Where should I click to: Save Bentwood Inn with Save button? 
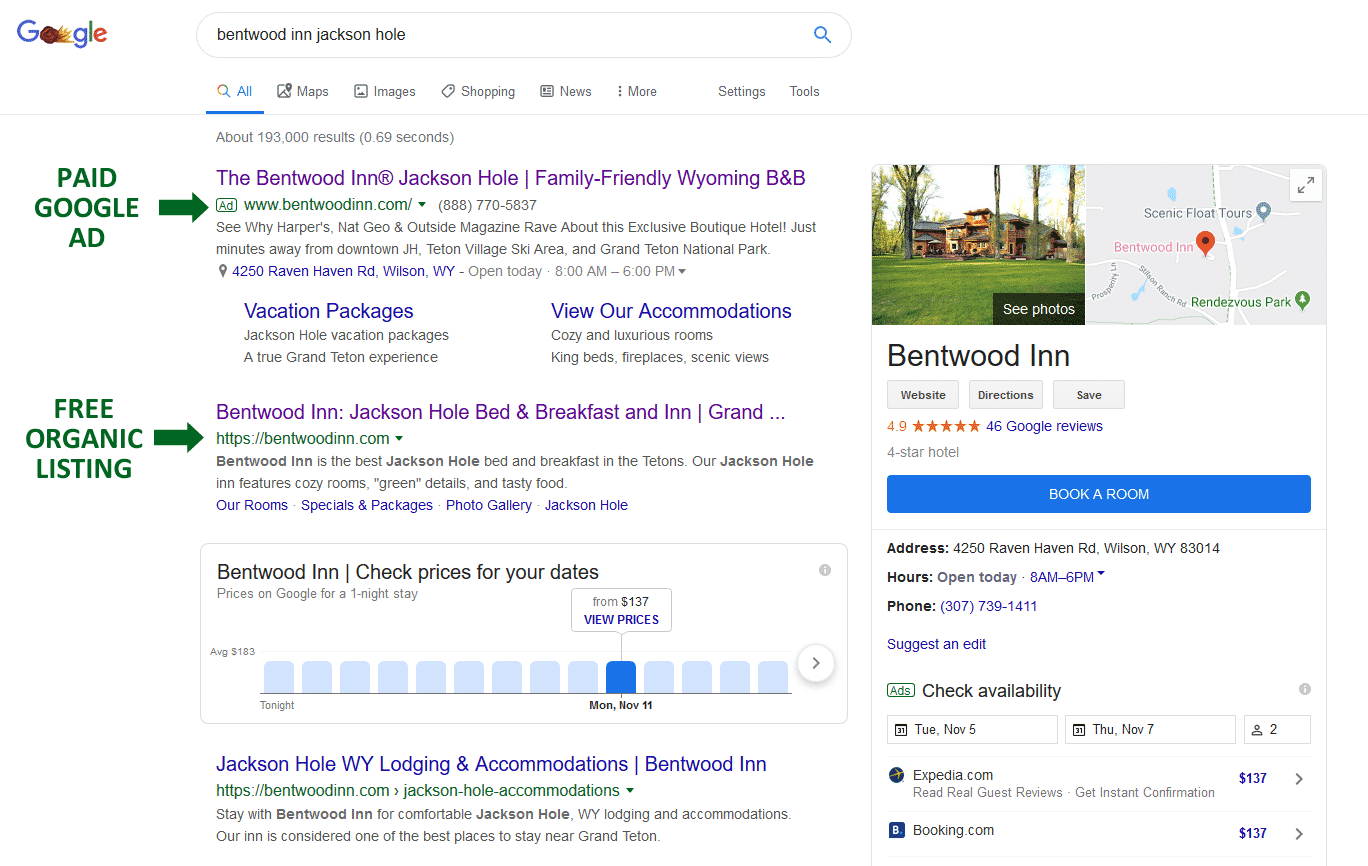pos(1088,395)
